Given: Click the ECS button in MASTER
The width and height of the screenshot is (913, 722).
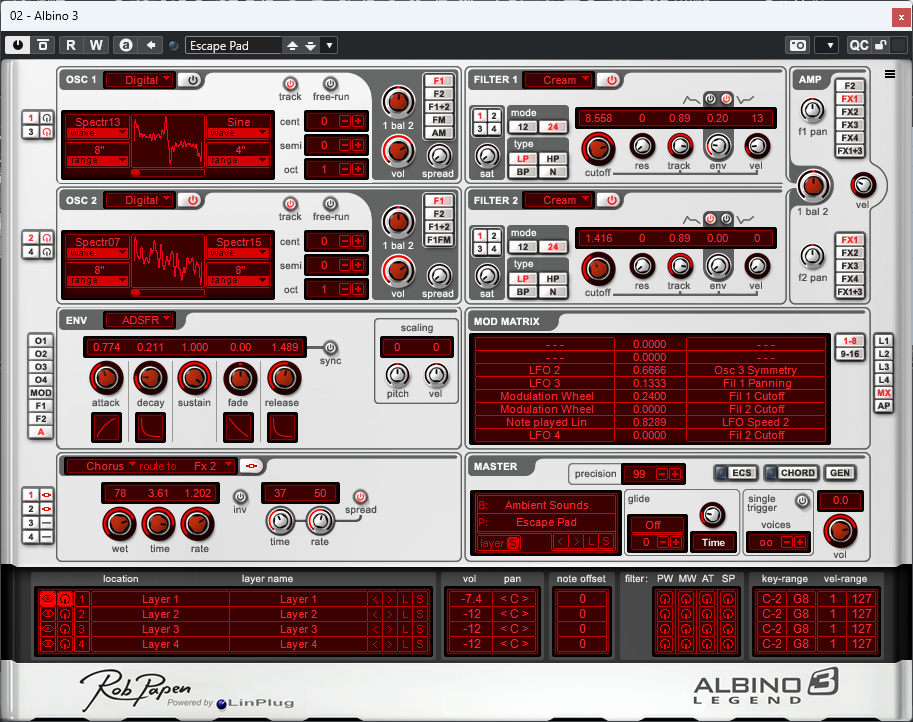Looking at the screenshot, I should click(x=736, y=473).
